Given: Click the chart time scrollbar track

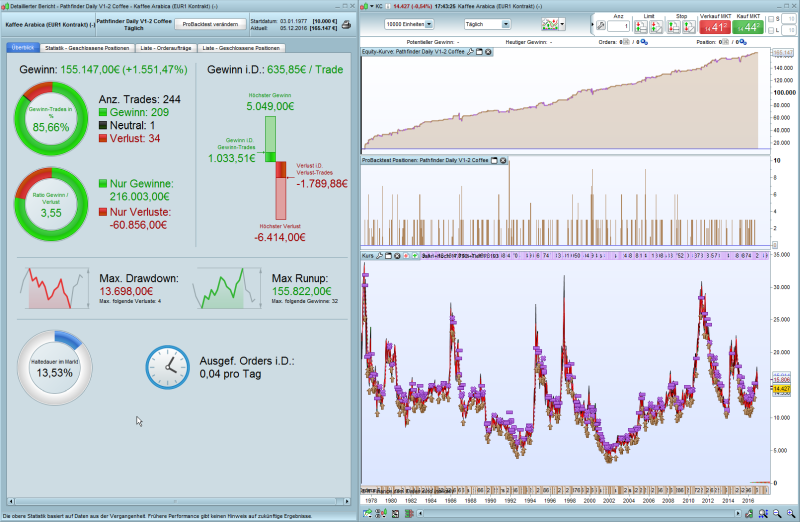Looking at the screenshot, I should click(x=579, y=513).
